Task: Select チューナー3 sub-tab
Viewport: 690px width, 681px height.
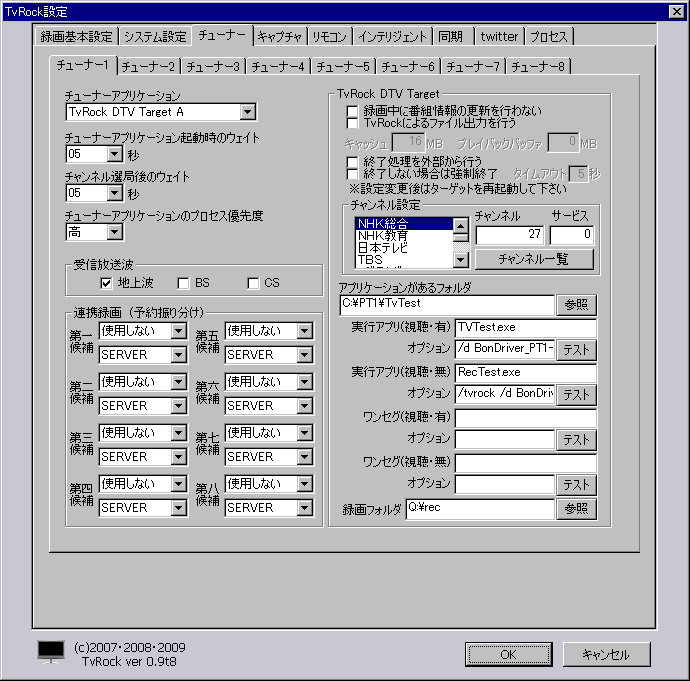Action: (213, 66)
